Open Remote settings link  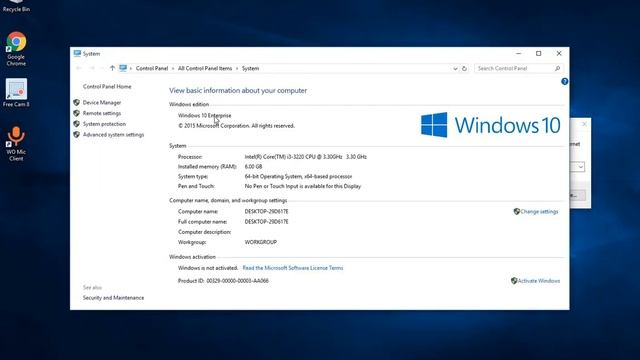click(x=102, y=113)
